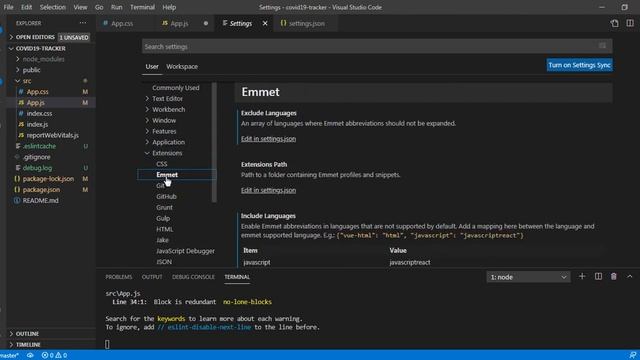640x360 pixels.
Task: Open the feedback icon in status bar
Action: click(x=632, y=356)
